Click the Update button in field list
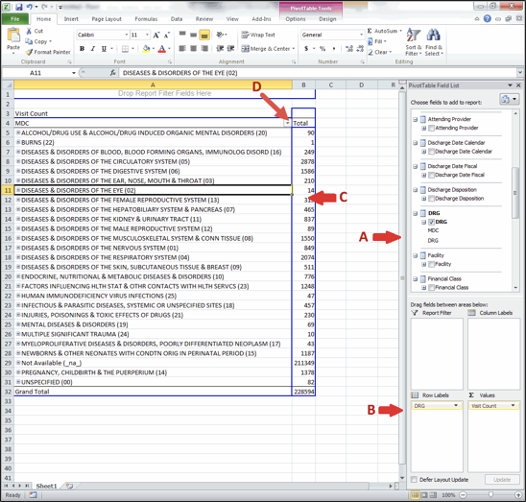This screenshot has width=526, height=502. pyautogui.click(x=502, y=480)
